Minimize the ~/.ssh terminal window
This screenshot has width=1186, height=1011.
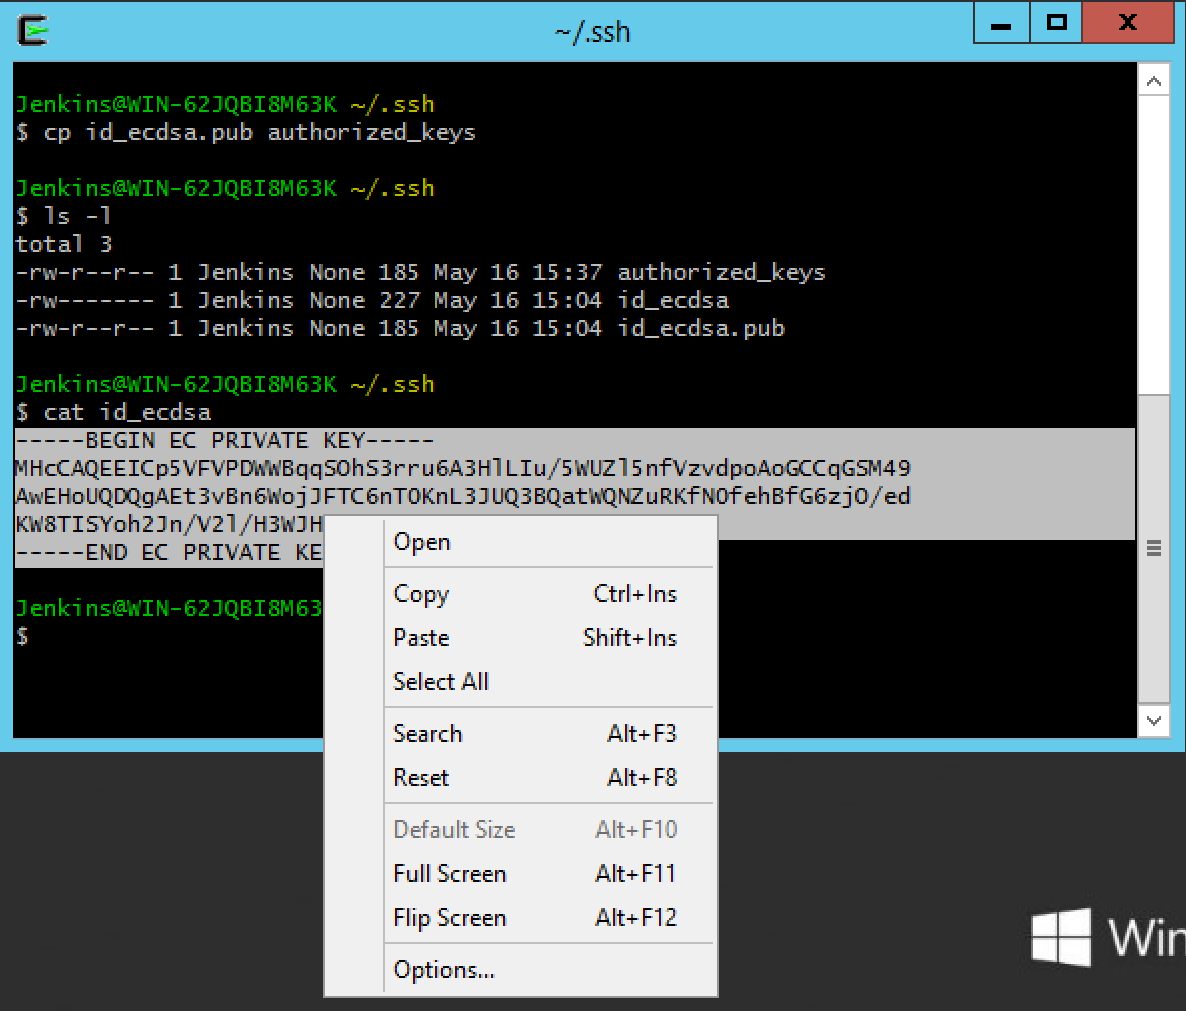[x=1001, y=23]
